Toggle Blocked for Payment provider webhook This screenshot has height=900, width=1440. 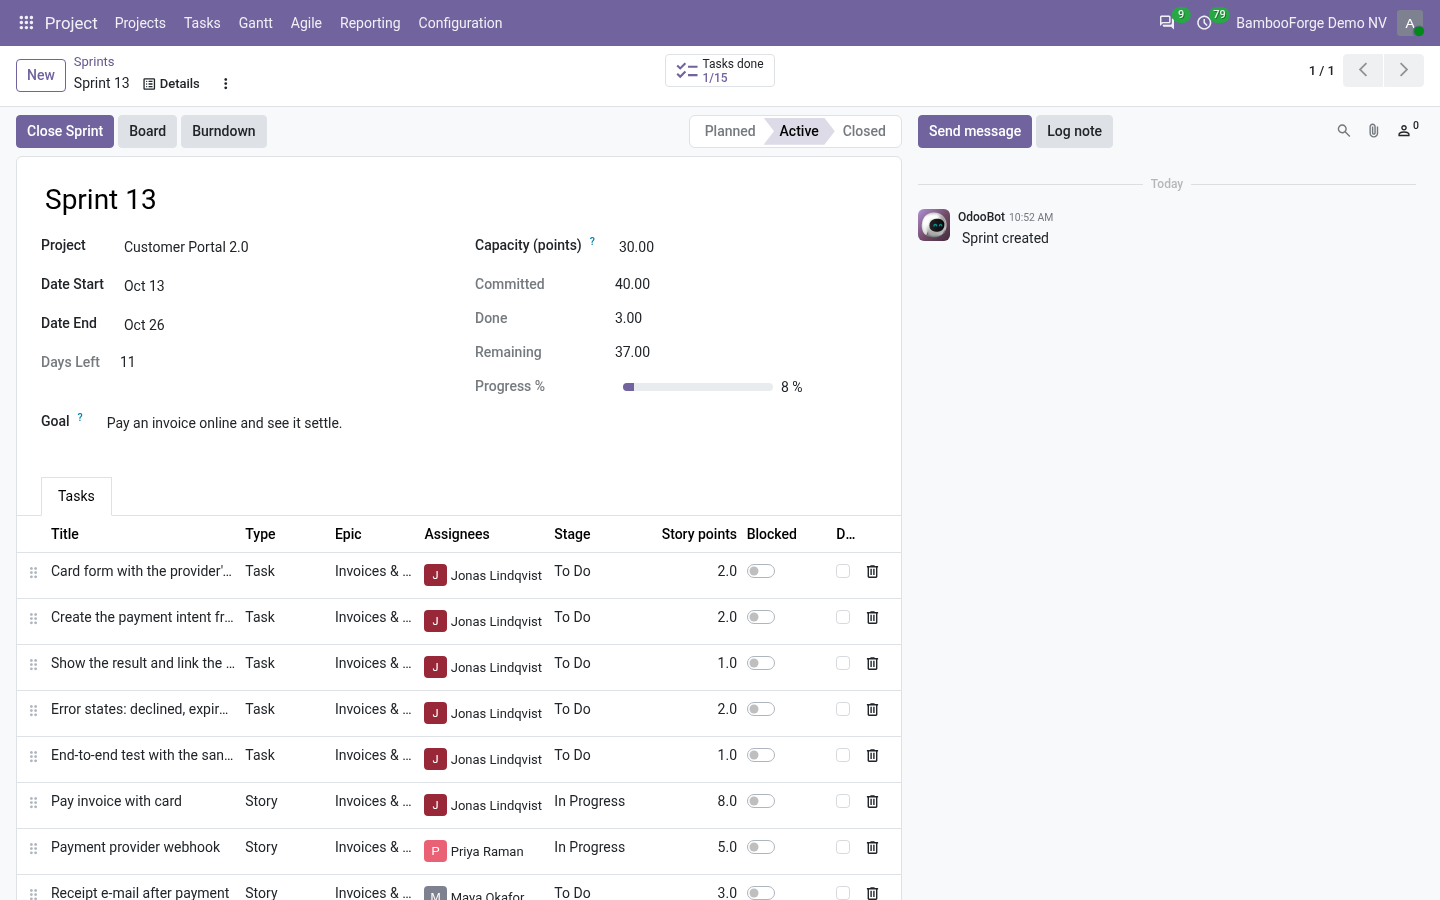[761, 847]
